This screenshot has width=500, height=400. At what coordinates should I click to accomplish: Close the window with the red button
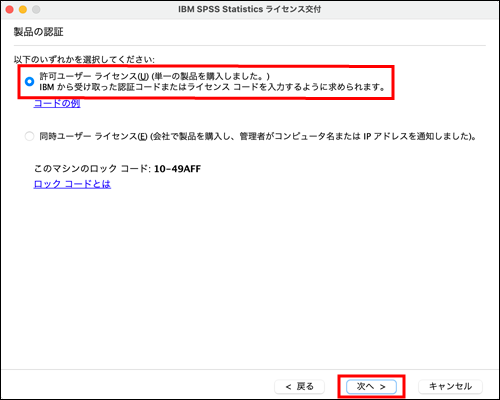coord(9,10)
